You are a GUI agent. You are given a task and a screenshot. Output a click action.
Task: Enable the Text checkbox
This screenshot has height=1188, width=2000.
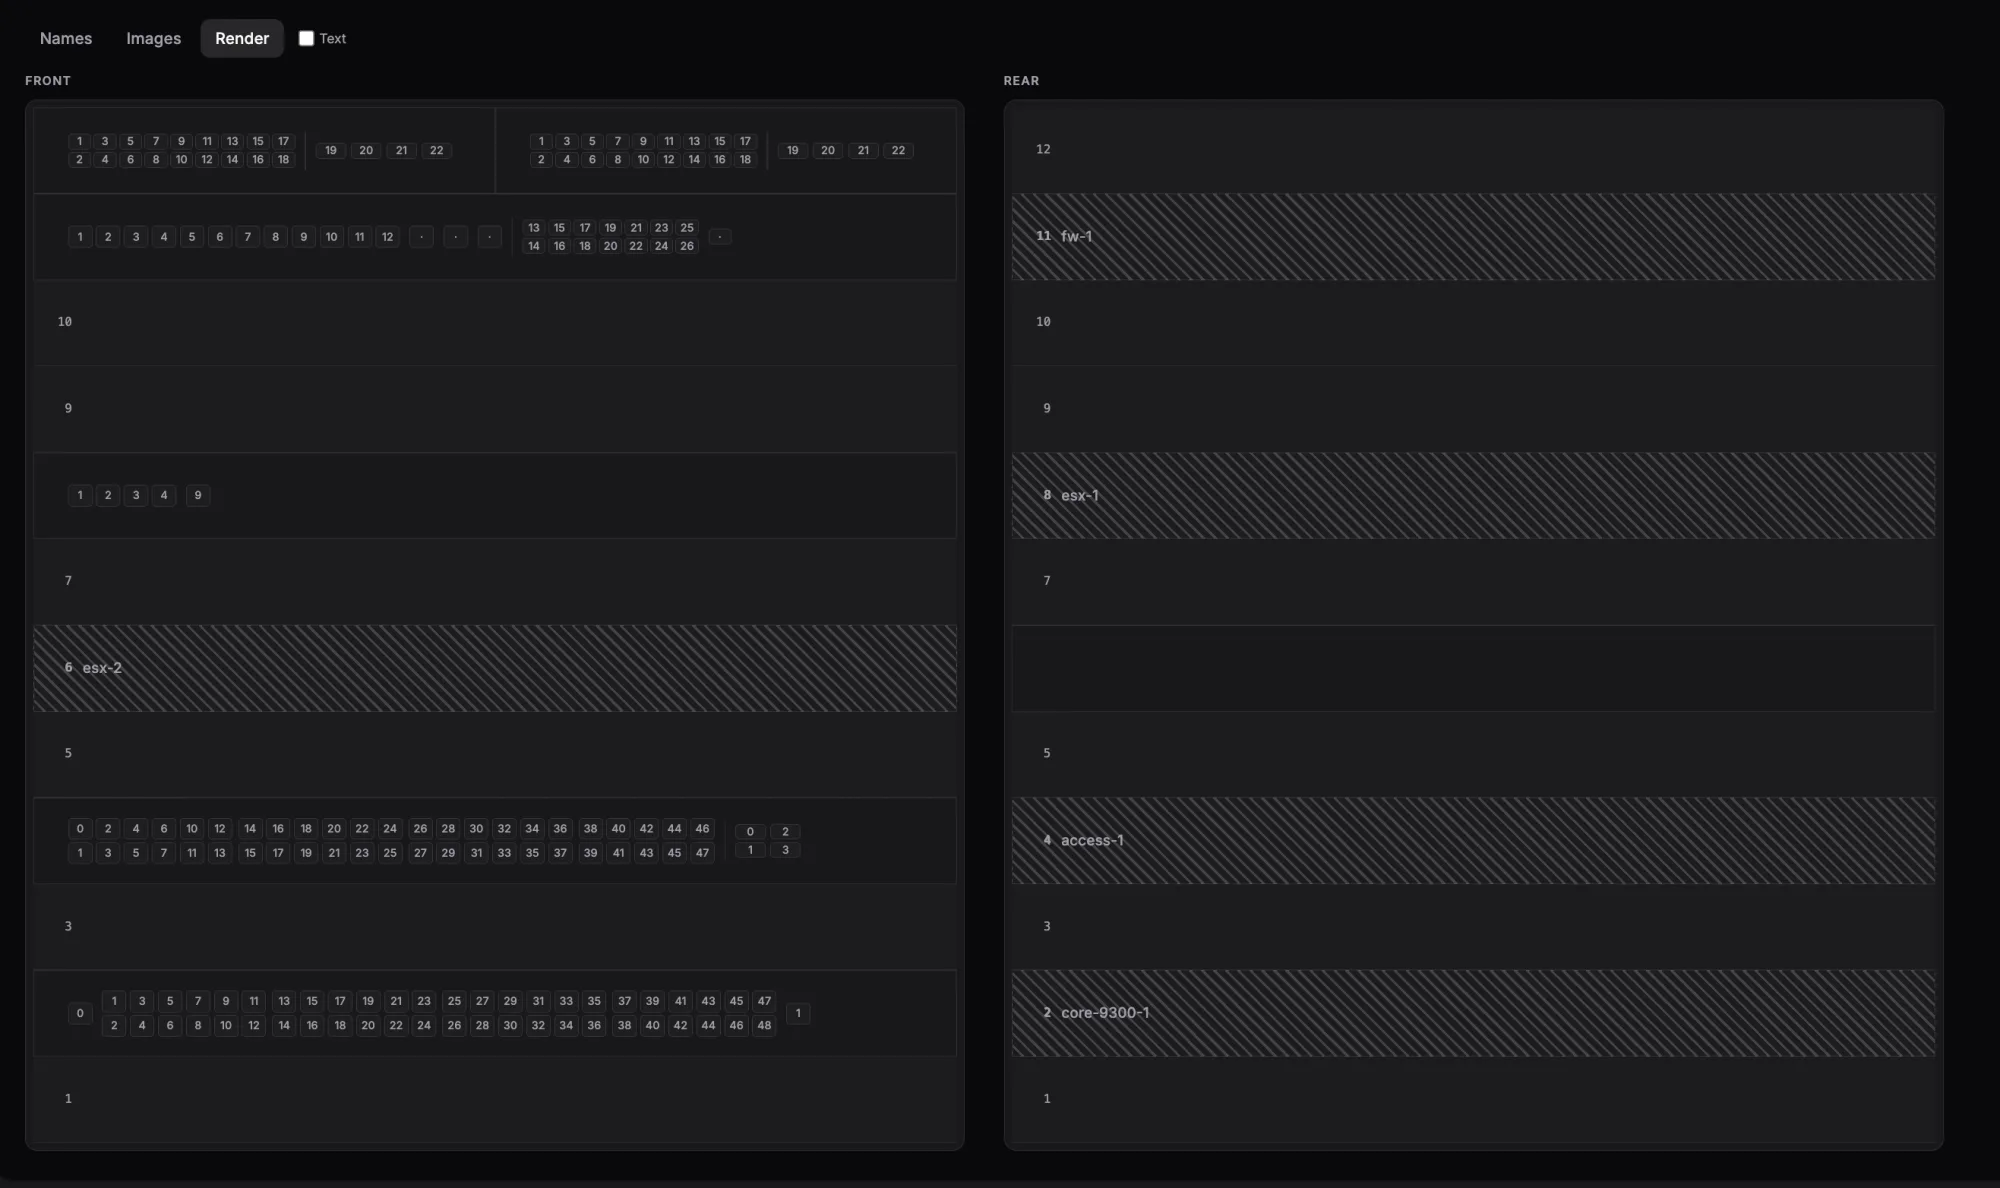tap(306, 38)
